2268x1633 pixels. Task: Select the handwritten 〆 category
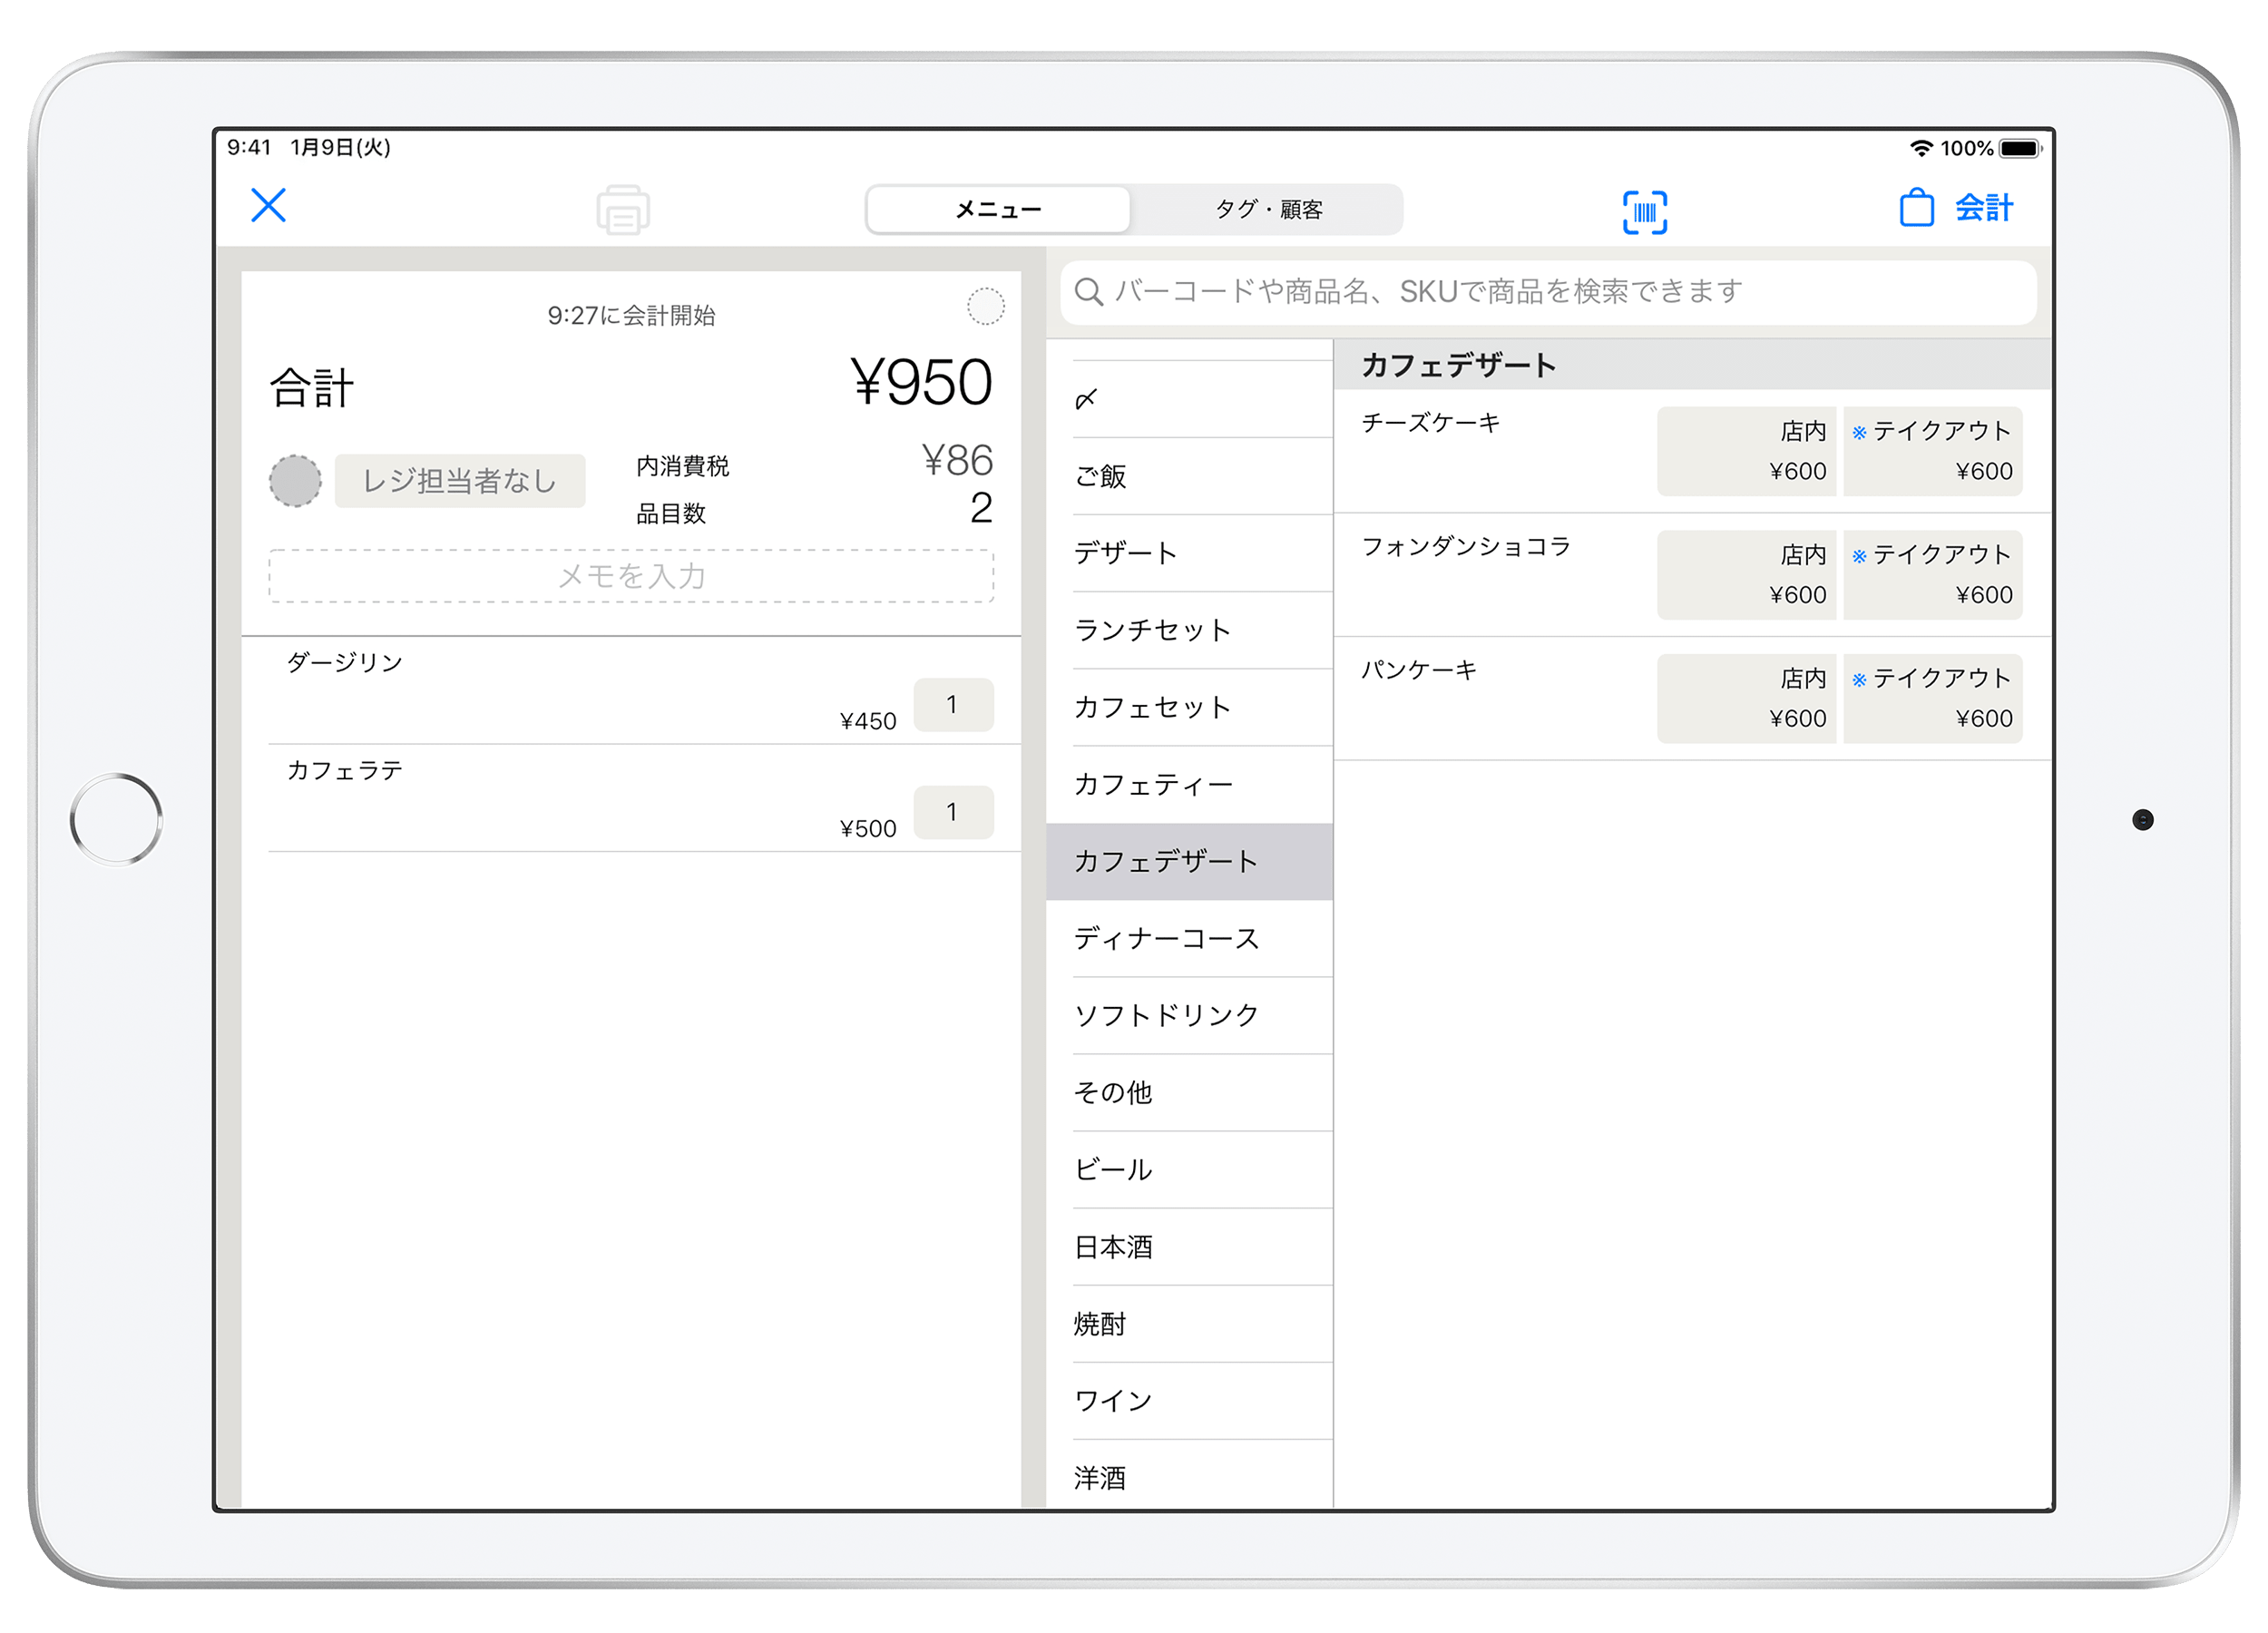click(1087, 399)
